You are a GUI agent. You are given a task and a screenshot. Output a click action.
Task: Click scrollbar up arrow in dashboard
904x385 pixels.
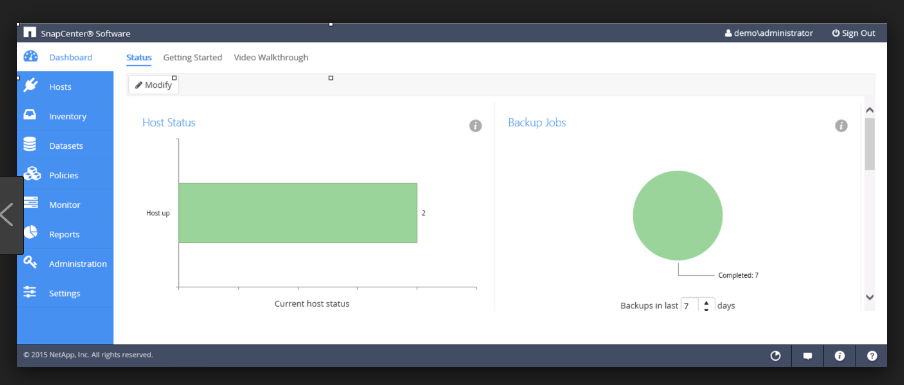[x=870, y=110]
